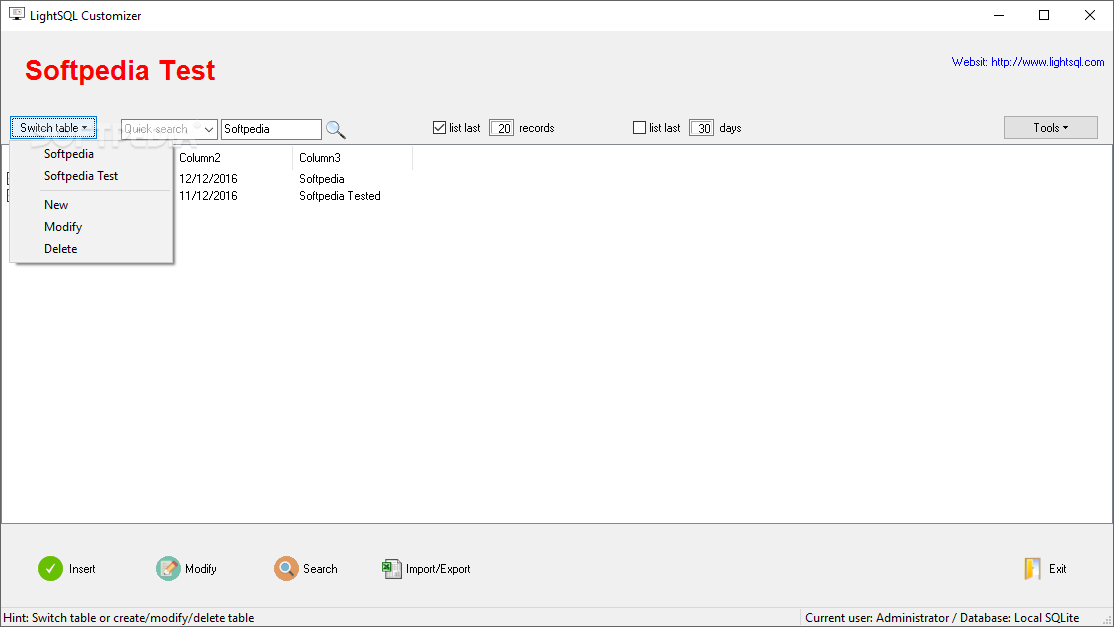Select the Softpedia cell in Column3
The width and height of the screenshot is (1114, 627).
tap(322, 179)
